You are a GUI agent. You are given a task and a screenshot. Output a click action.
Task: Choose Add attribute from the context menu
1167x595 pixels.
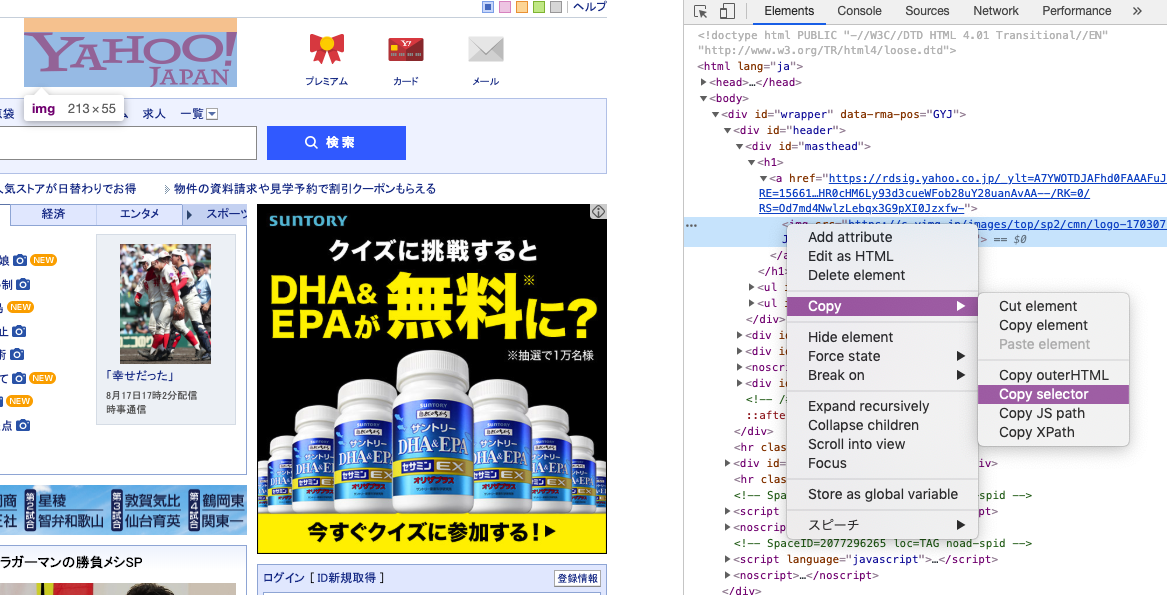coord(882,238)
